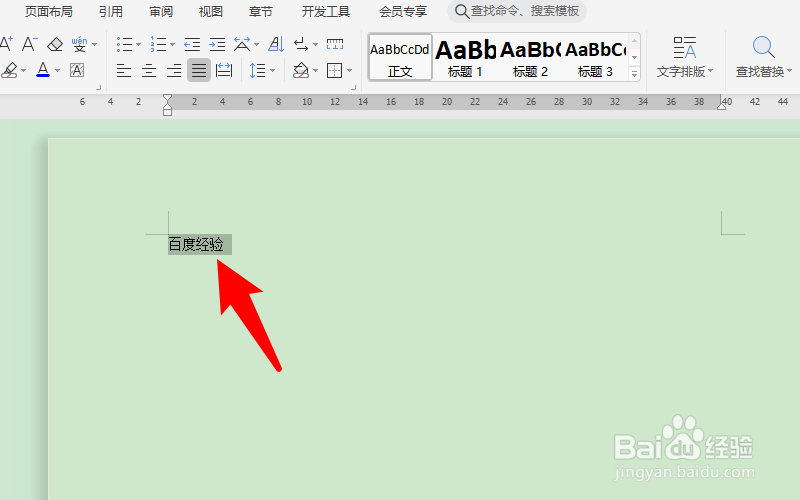Toggle the character shading icon
Image resolution: width=800 pixels, height=500 pixels.
click(77, 70)
